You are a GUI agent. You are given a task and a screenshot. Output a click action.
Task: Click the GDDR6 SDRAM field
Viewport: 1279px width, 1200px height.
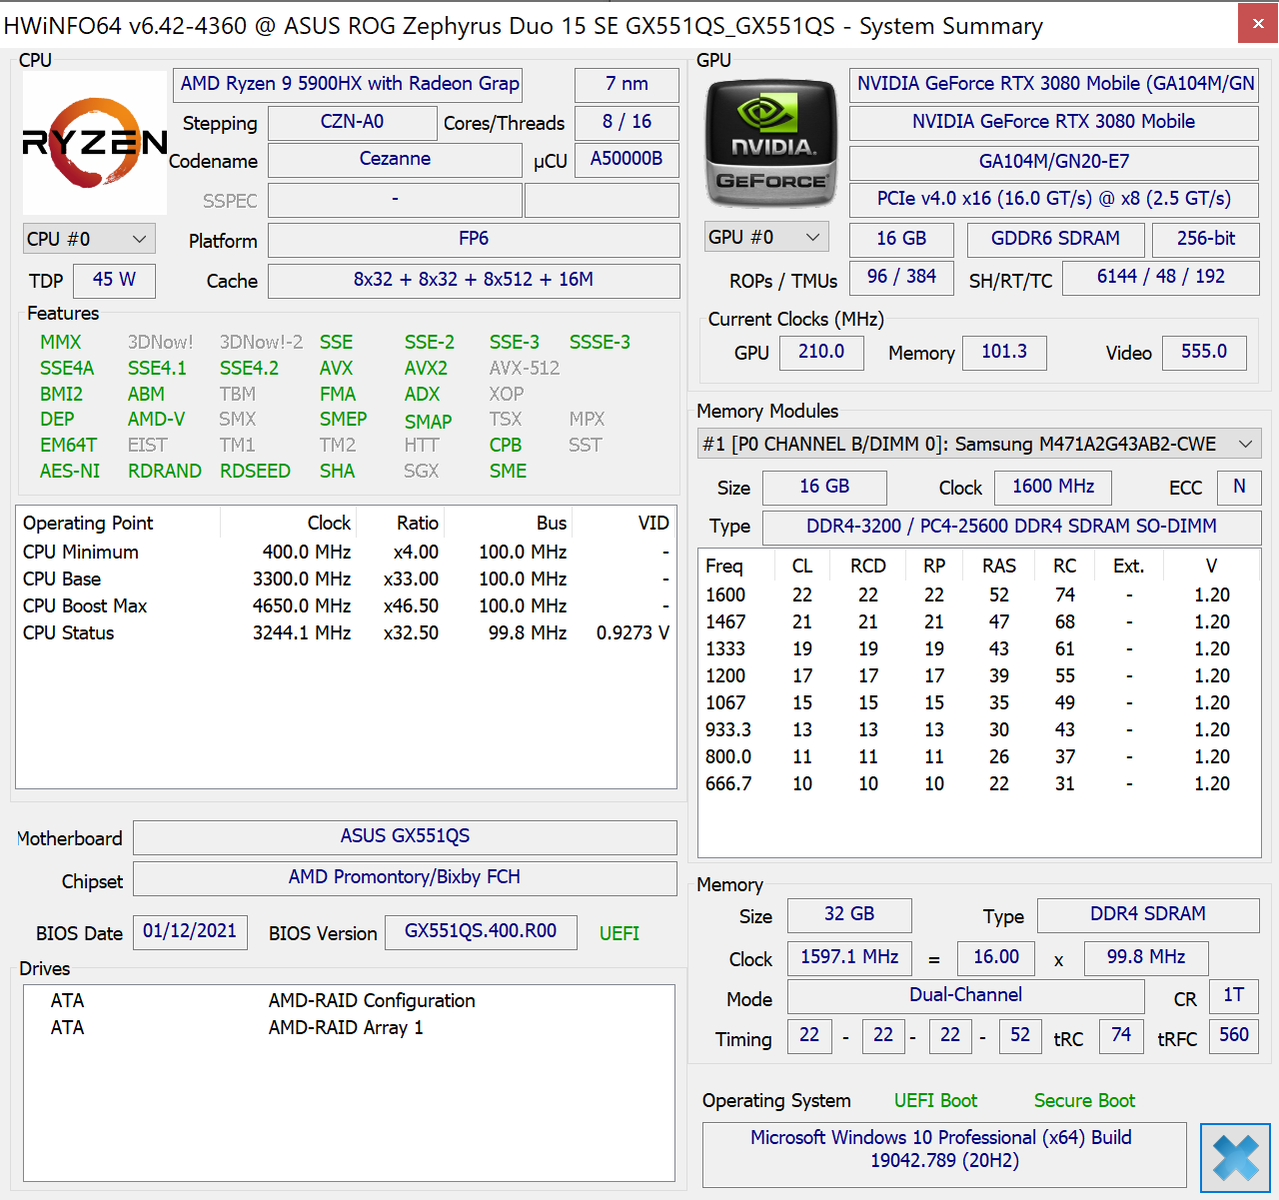coord(1055,239)
